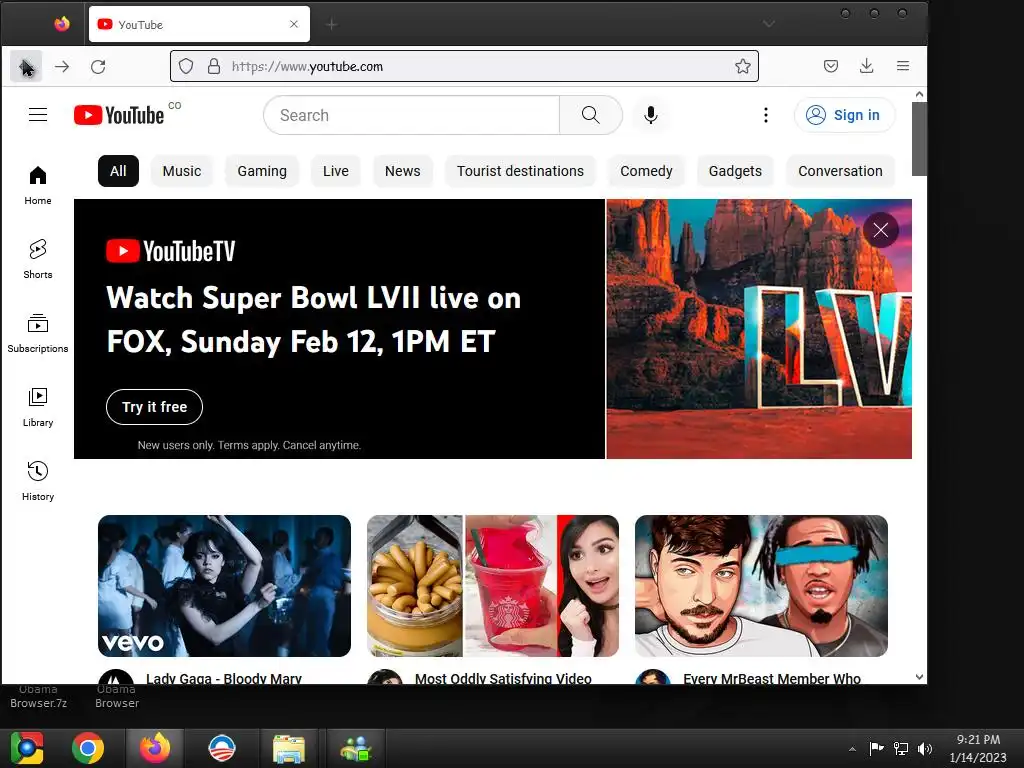Screen dimensions: 1024x768
Task: Select the Conversation filter chip
Action: click(x=840, y=171)
